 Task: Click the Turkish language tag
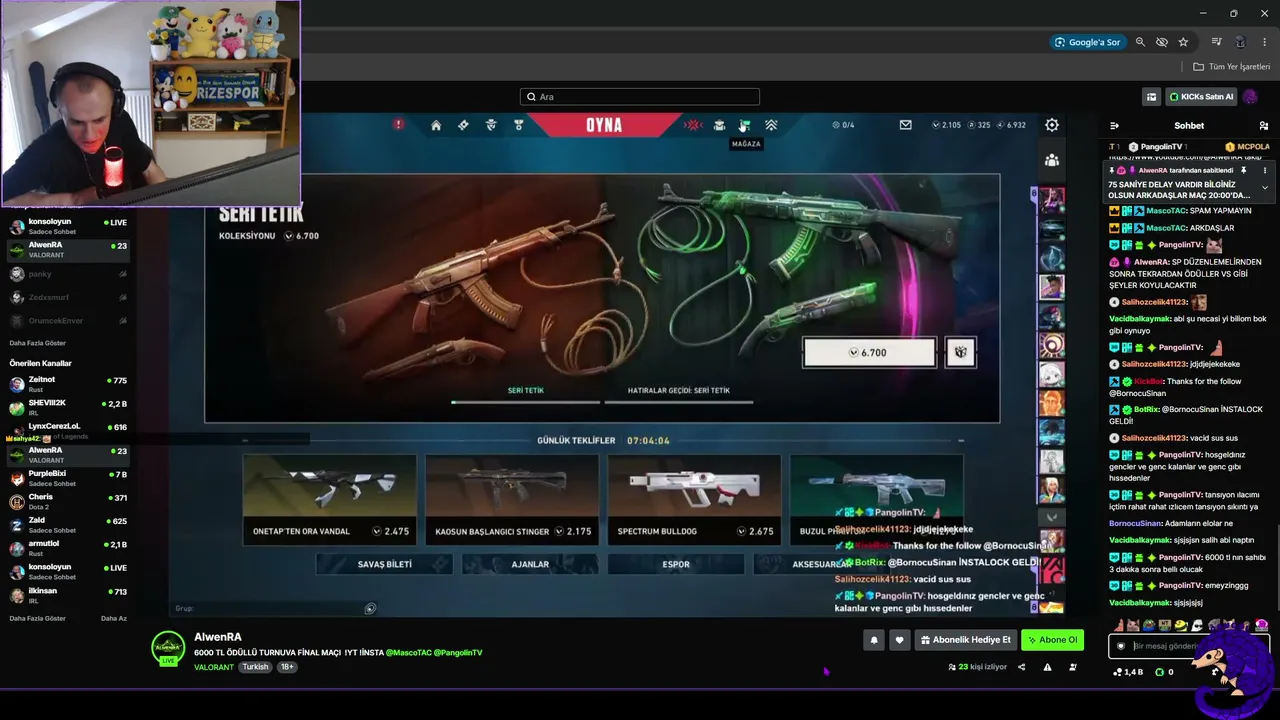pos(255,667)
